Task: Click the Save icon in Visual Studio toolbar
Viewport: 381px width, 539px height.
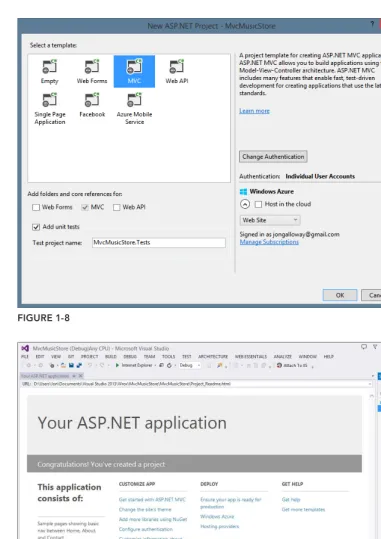Action: click(71, 365)
